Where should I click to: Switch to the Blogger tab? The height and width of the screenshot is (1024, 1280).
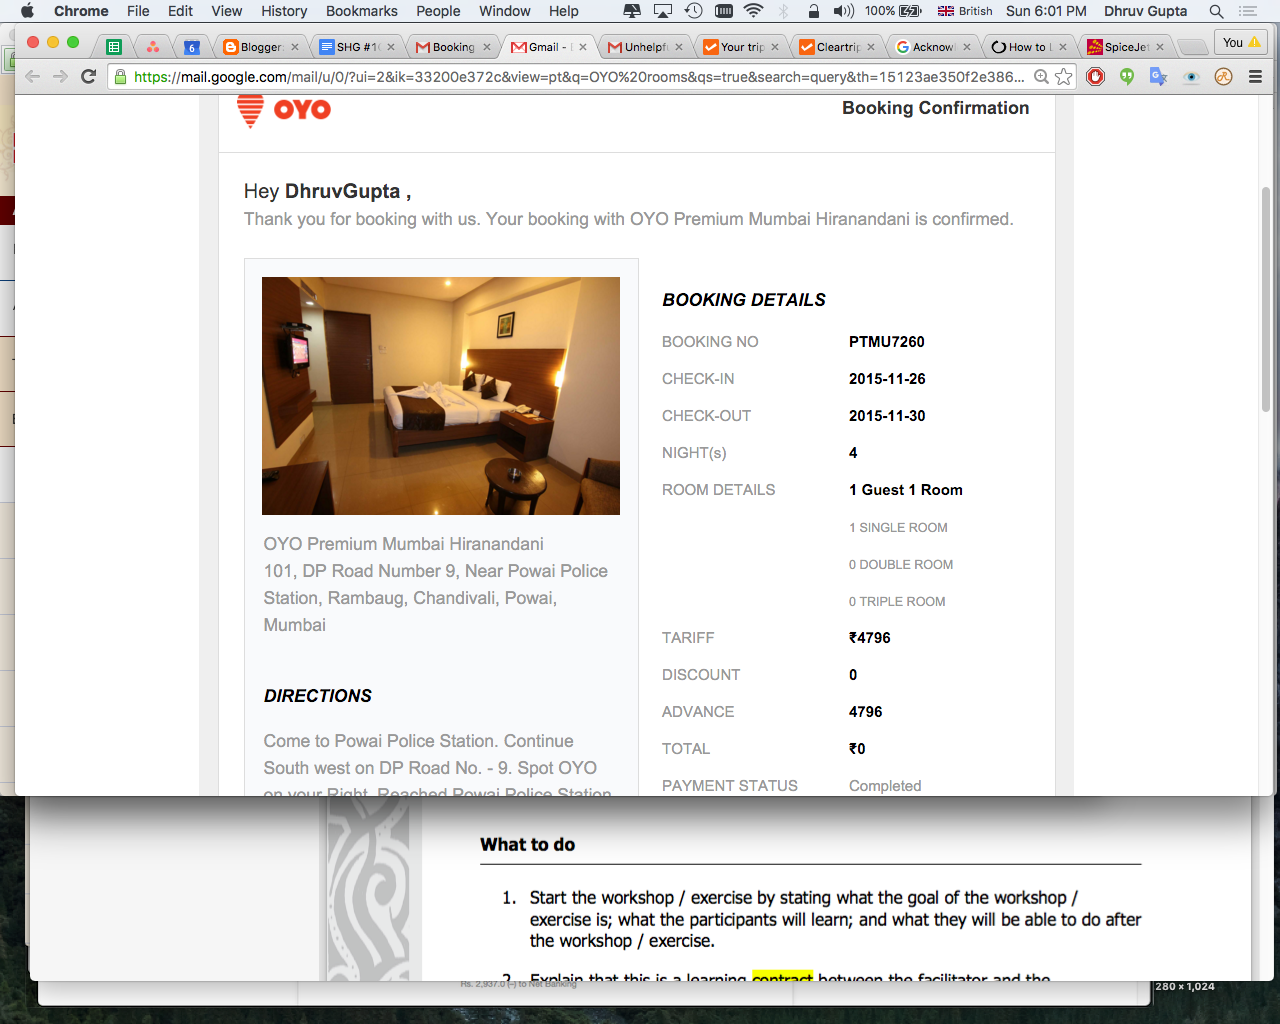[253, 47]
